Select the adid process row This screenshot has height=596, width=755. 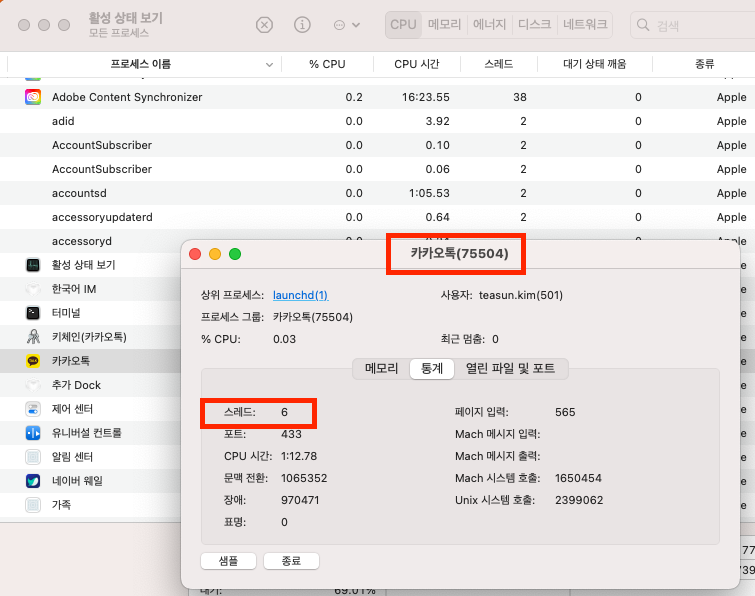(x=378, y=121)
